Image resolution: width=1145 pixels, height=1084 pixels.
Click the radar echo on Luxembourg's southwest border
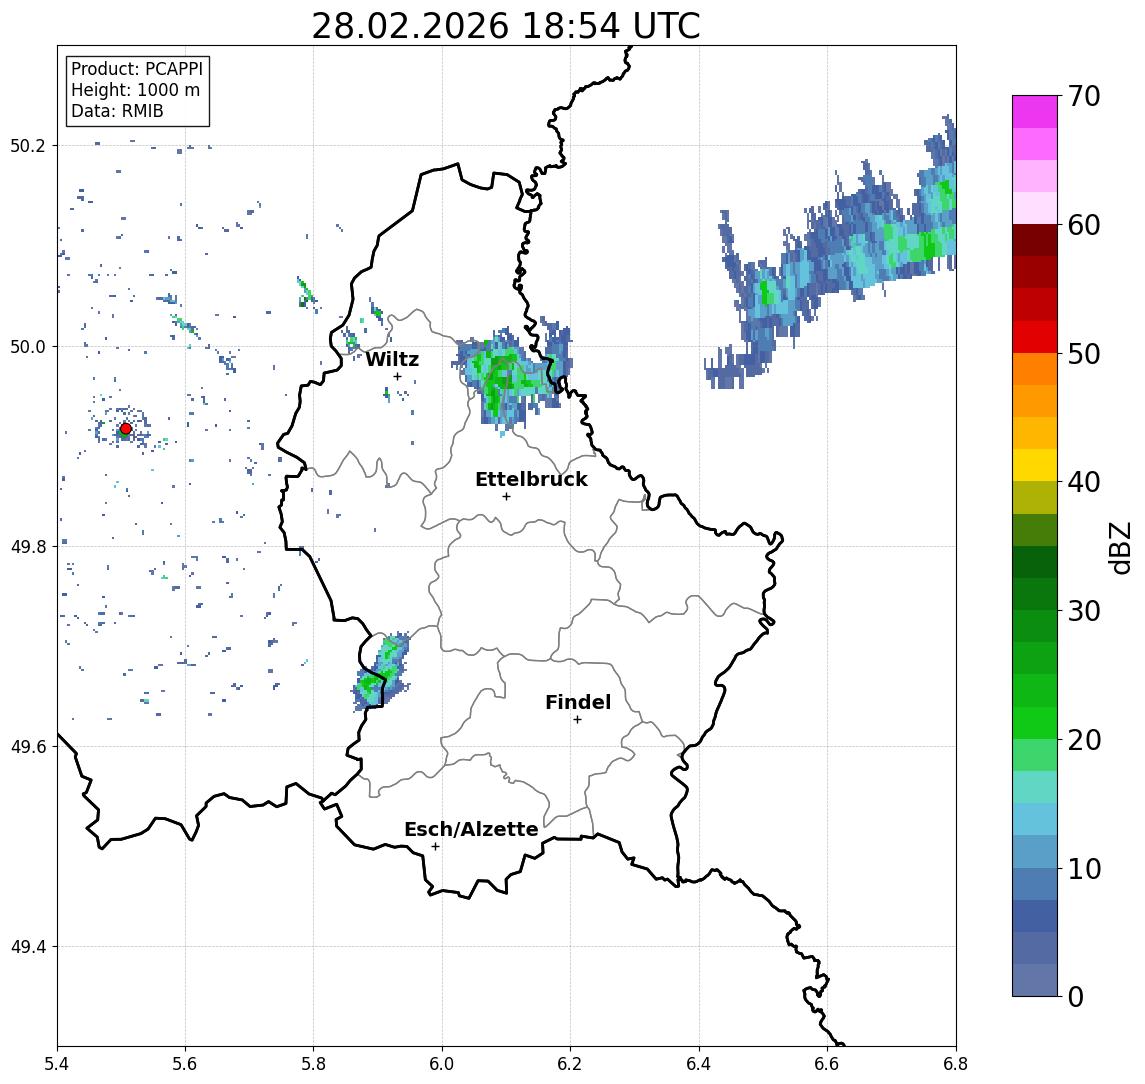click(380, 673)
